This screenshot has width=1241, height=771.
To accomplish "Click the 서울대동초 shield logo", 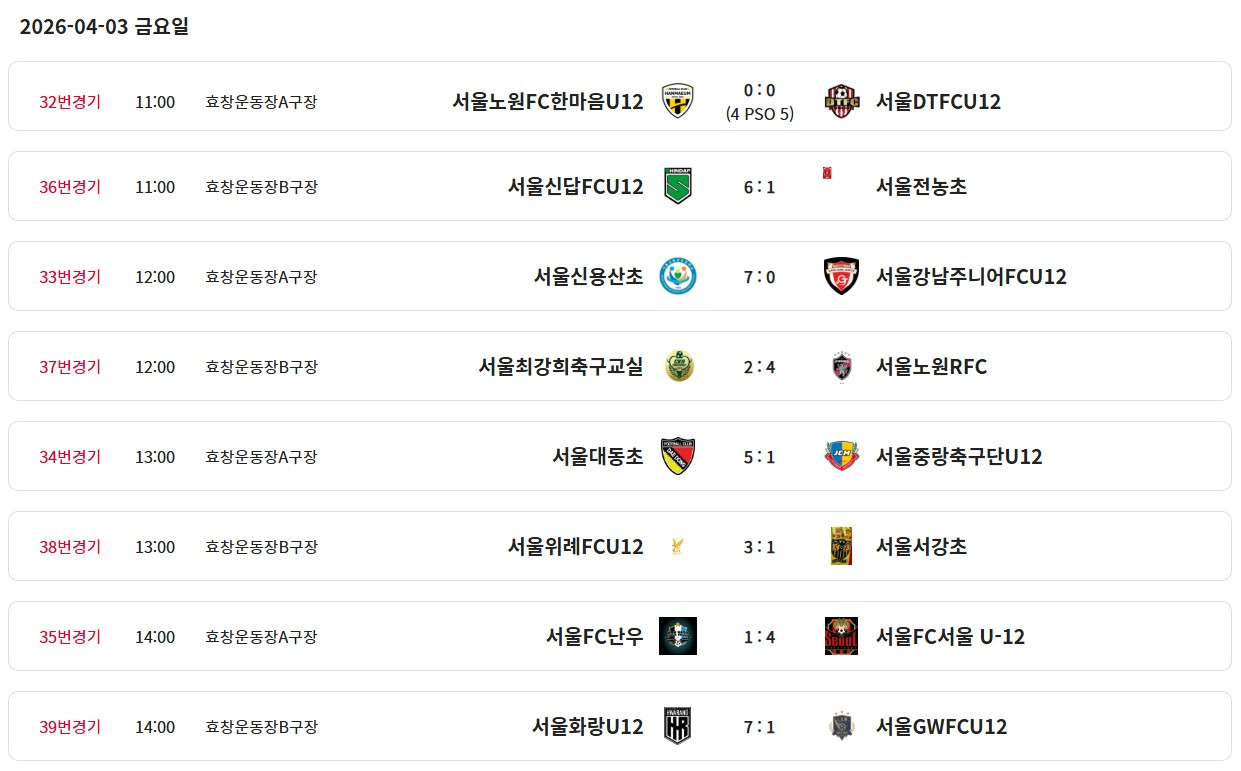I will (x=678, y=456).
